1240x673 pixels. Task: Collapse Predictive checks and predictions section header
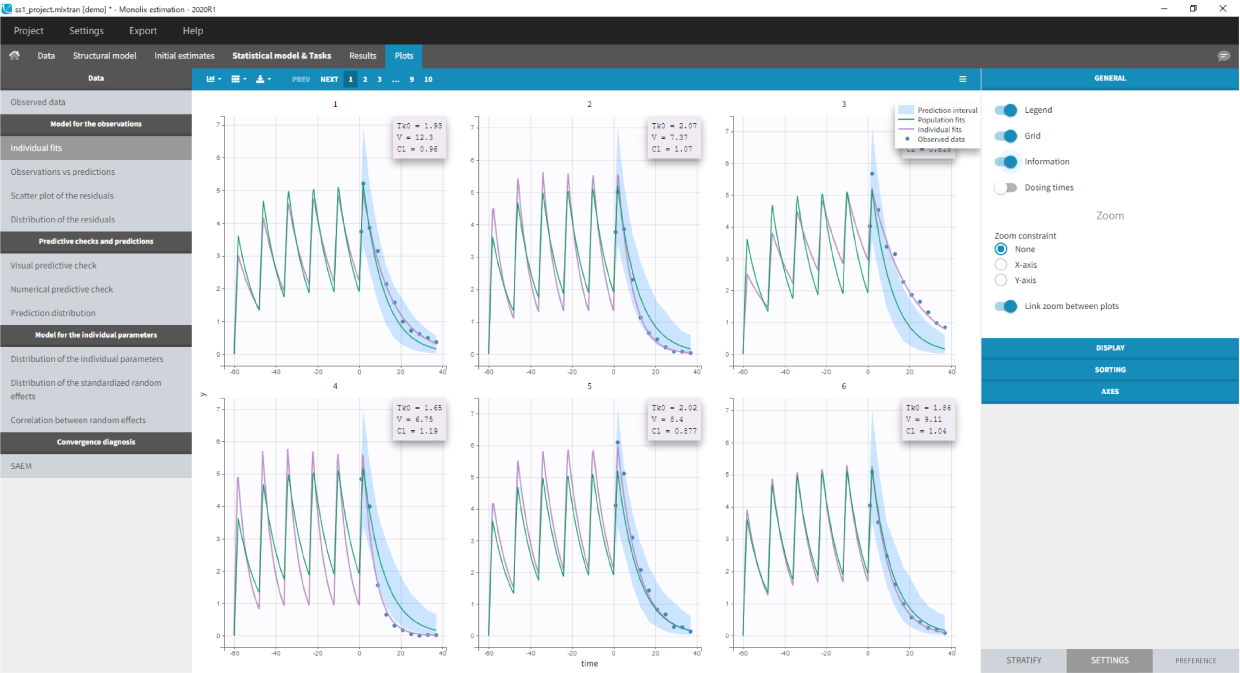point(96,242)
